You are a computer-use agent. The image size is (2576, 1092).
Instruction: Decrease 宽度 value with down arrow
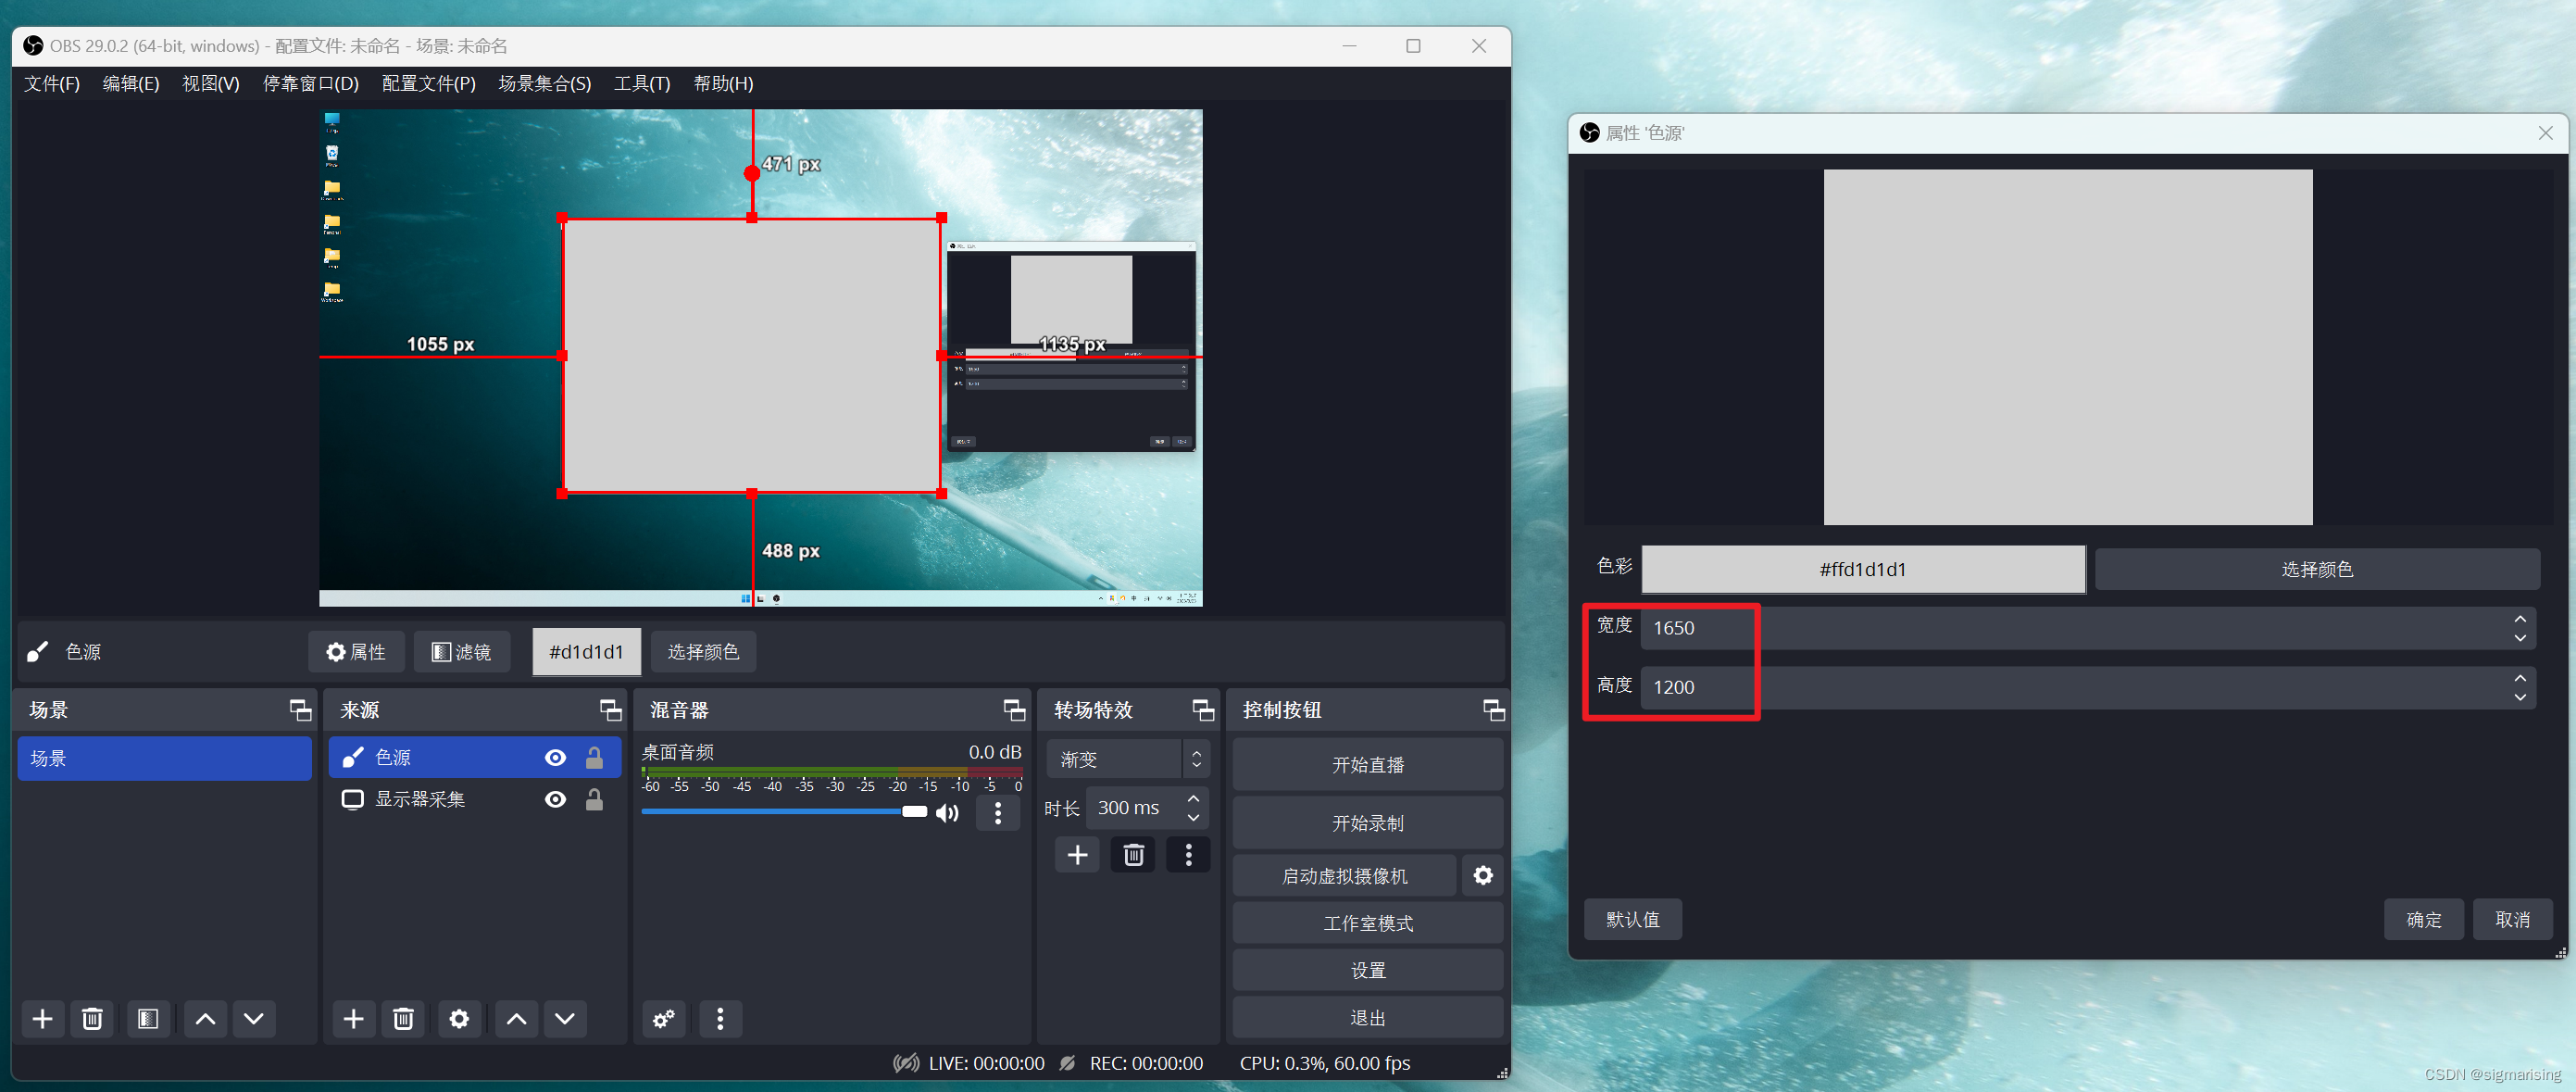click(2520, 638)
